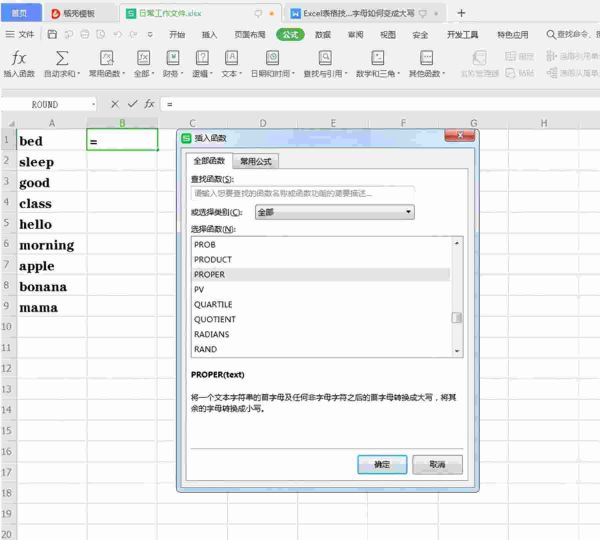Select PROPER in the function list
Image resolution: width=600 pixels, height=540 pixels.
(x=321, y=274)
